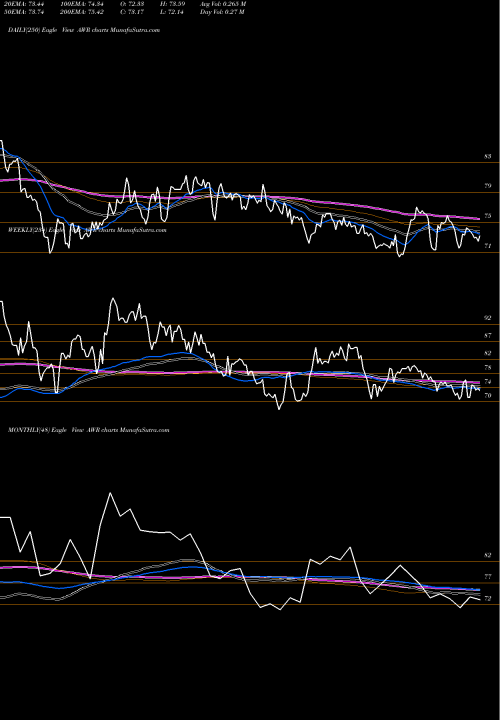
Task: Click the WEEKLY chart title label
Action: [87, 230]
